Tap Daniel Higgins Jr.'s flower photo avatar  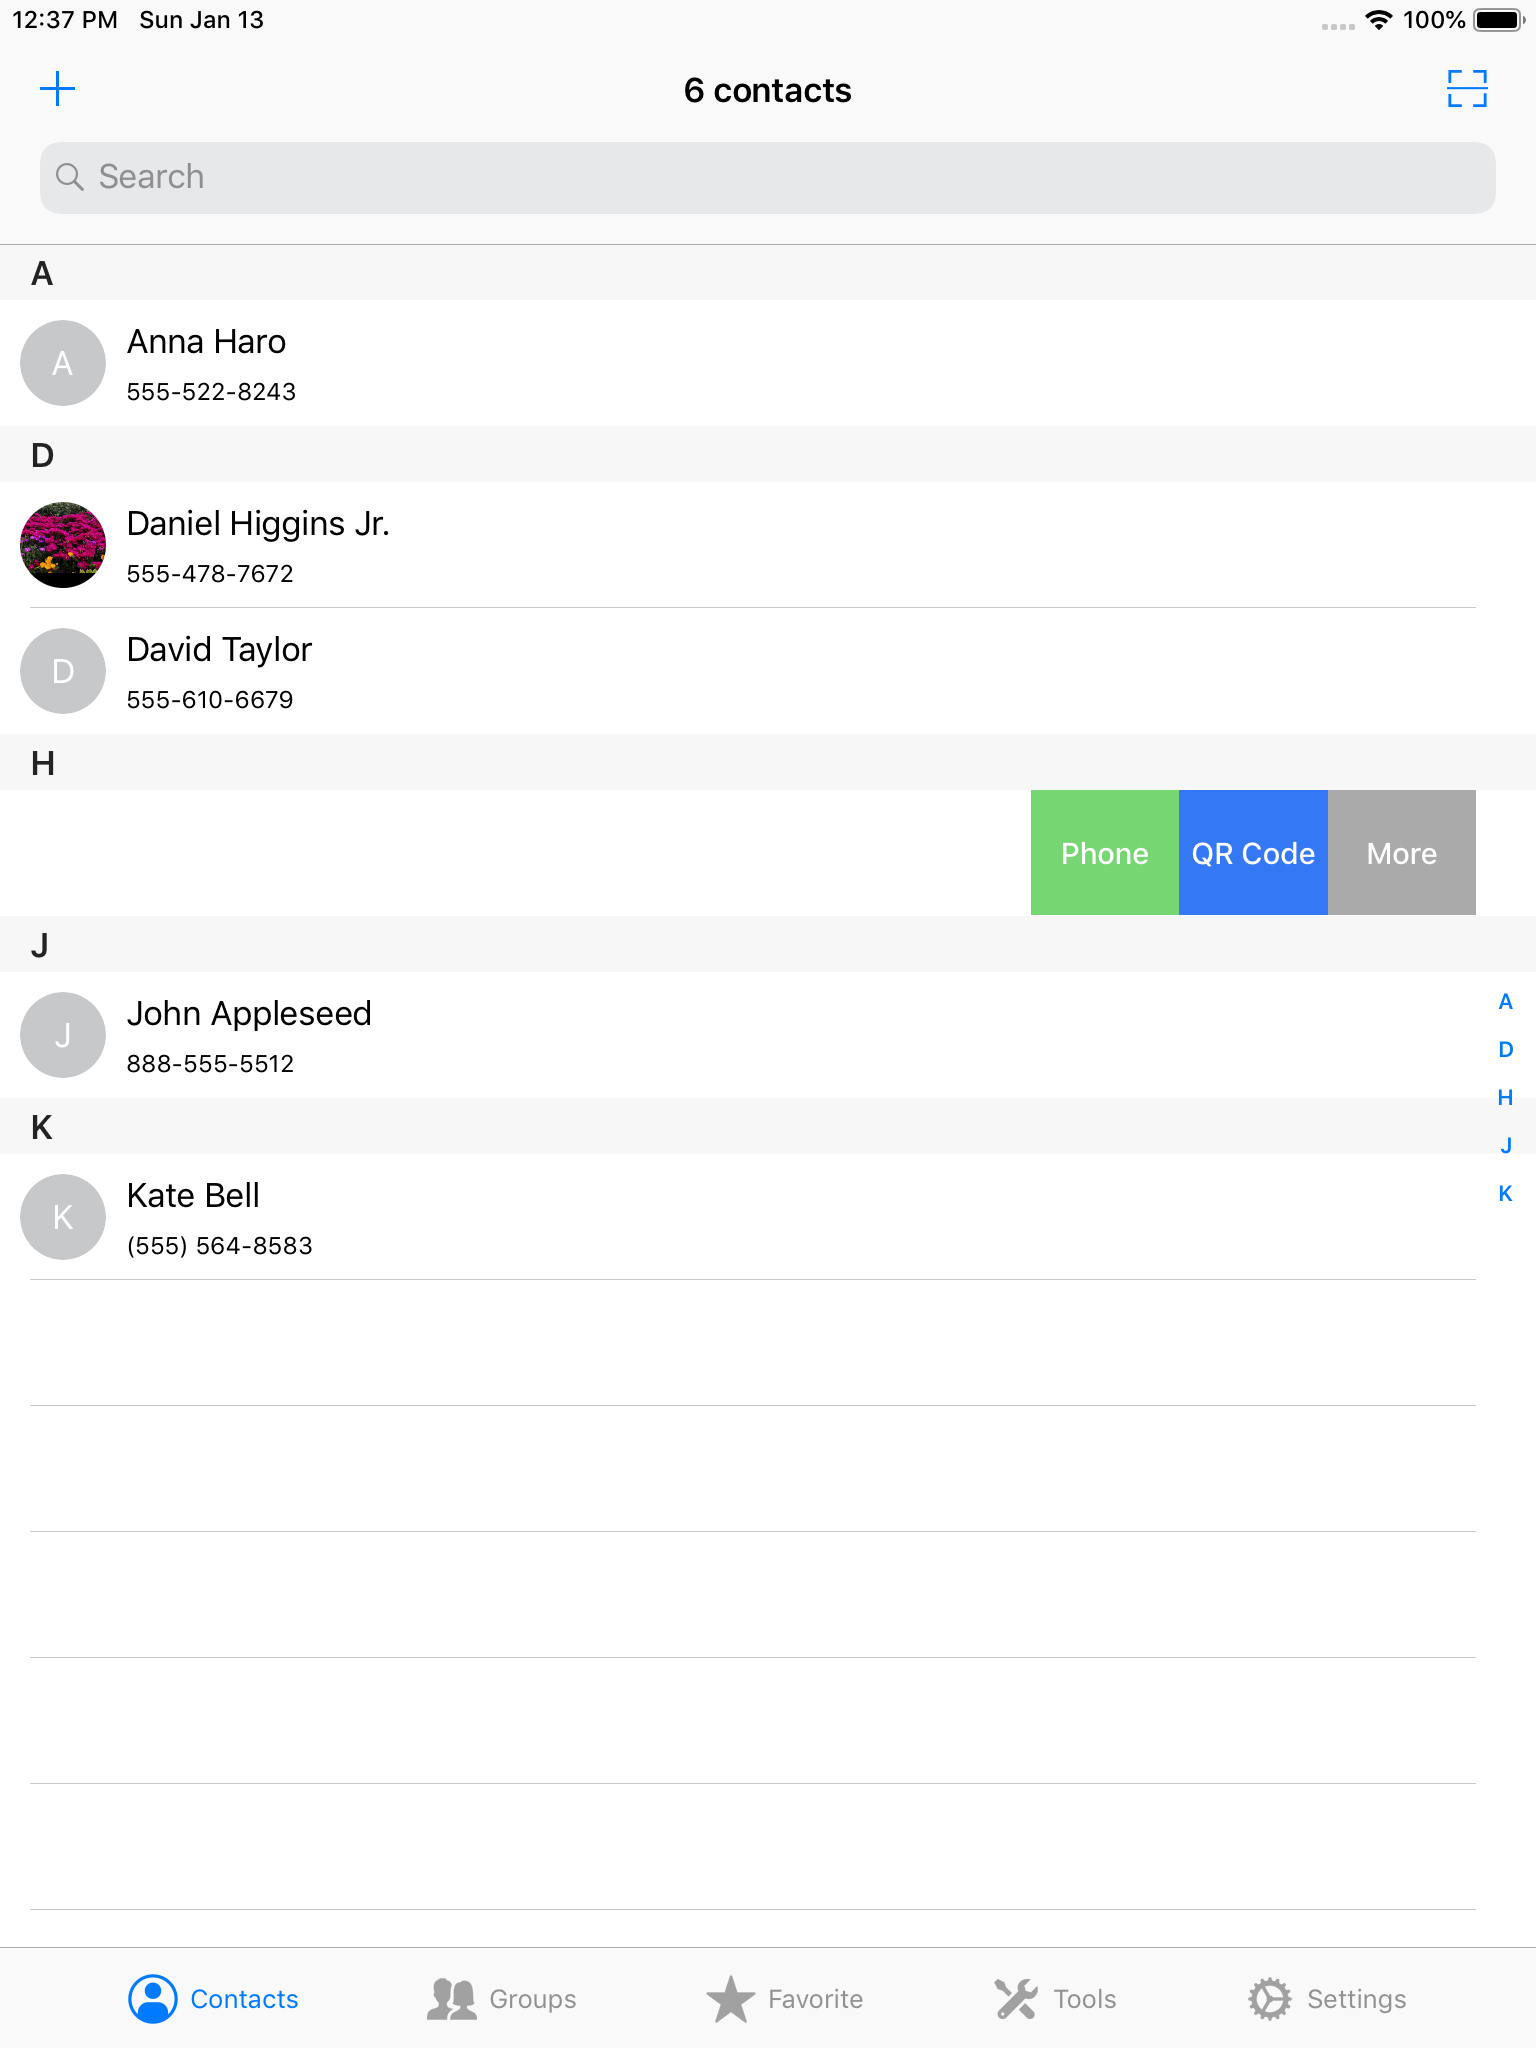tap(62, 545)
